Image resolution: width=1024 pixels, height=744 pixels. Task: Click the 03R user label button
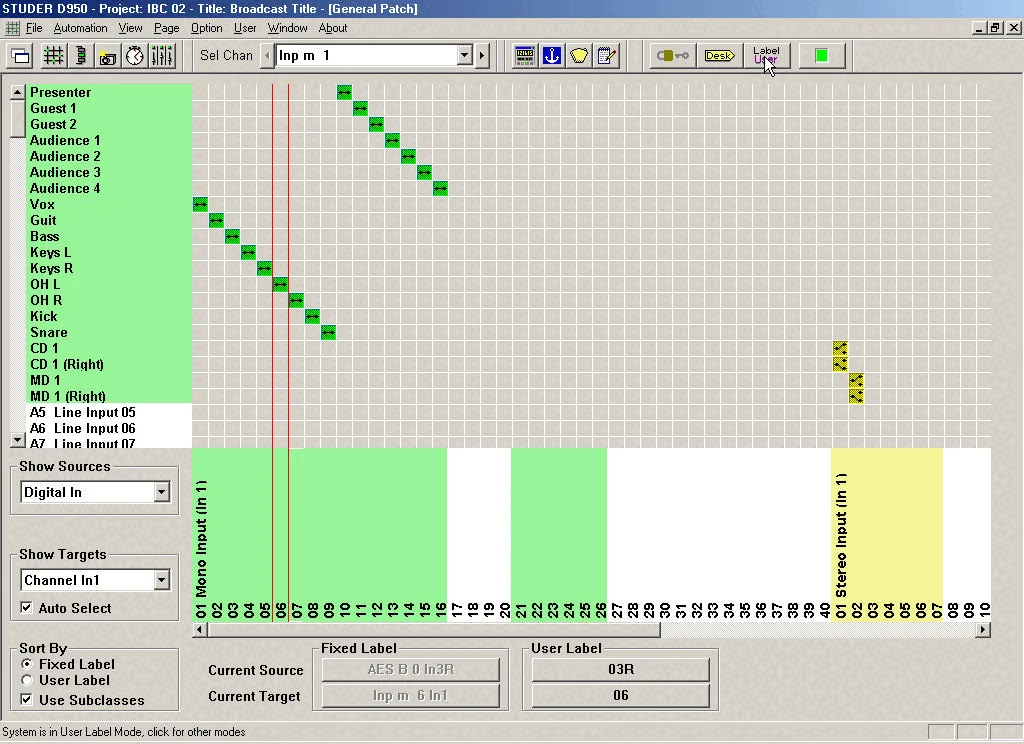tap(620, 670)
